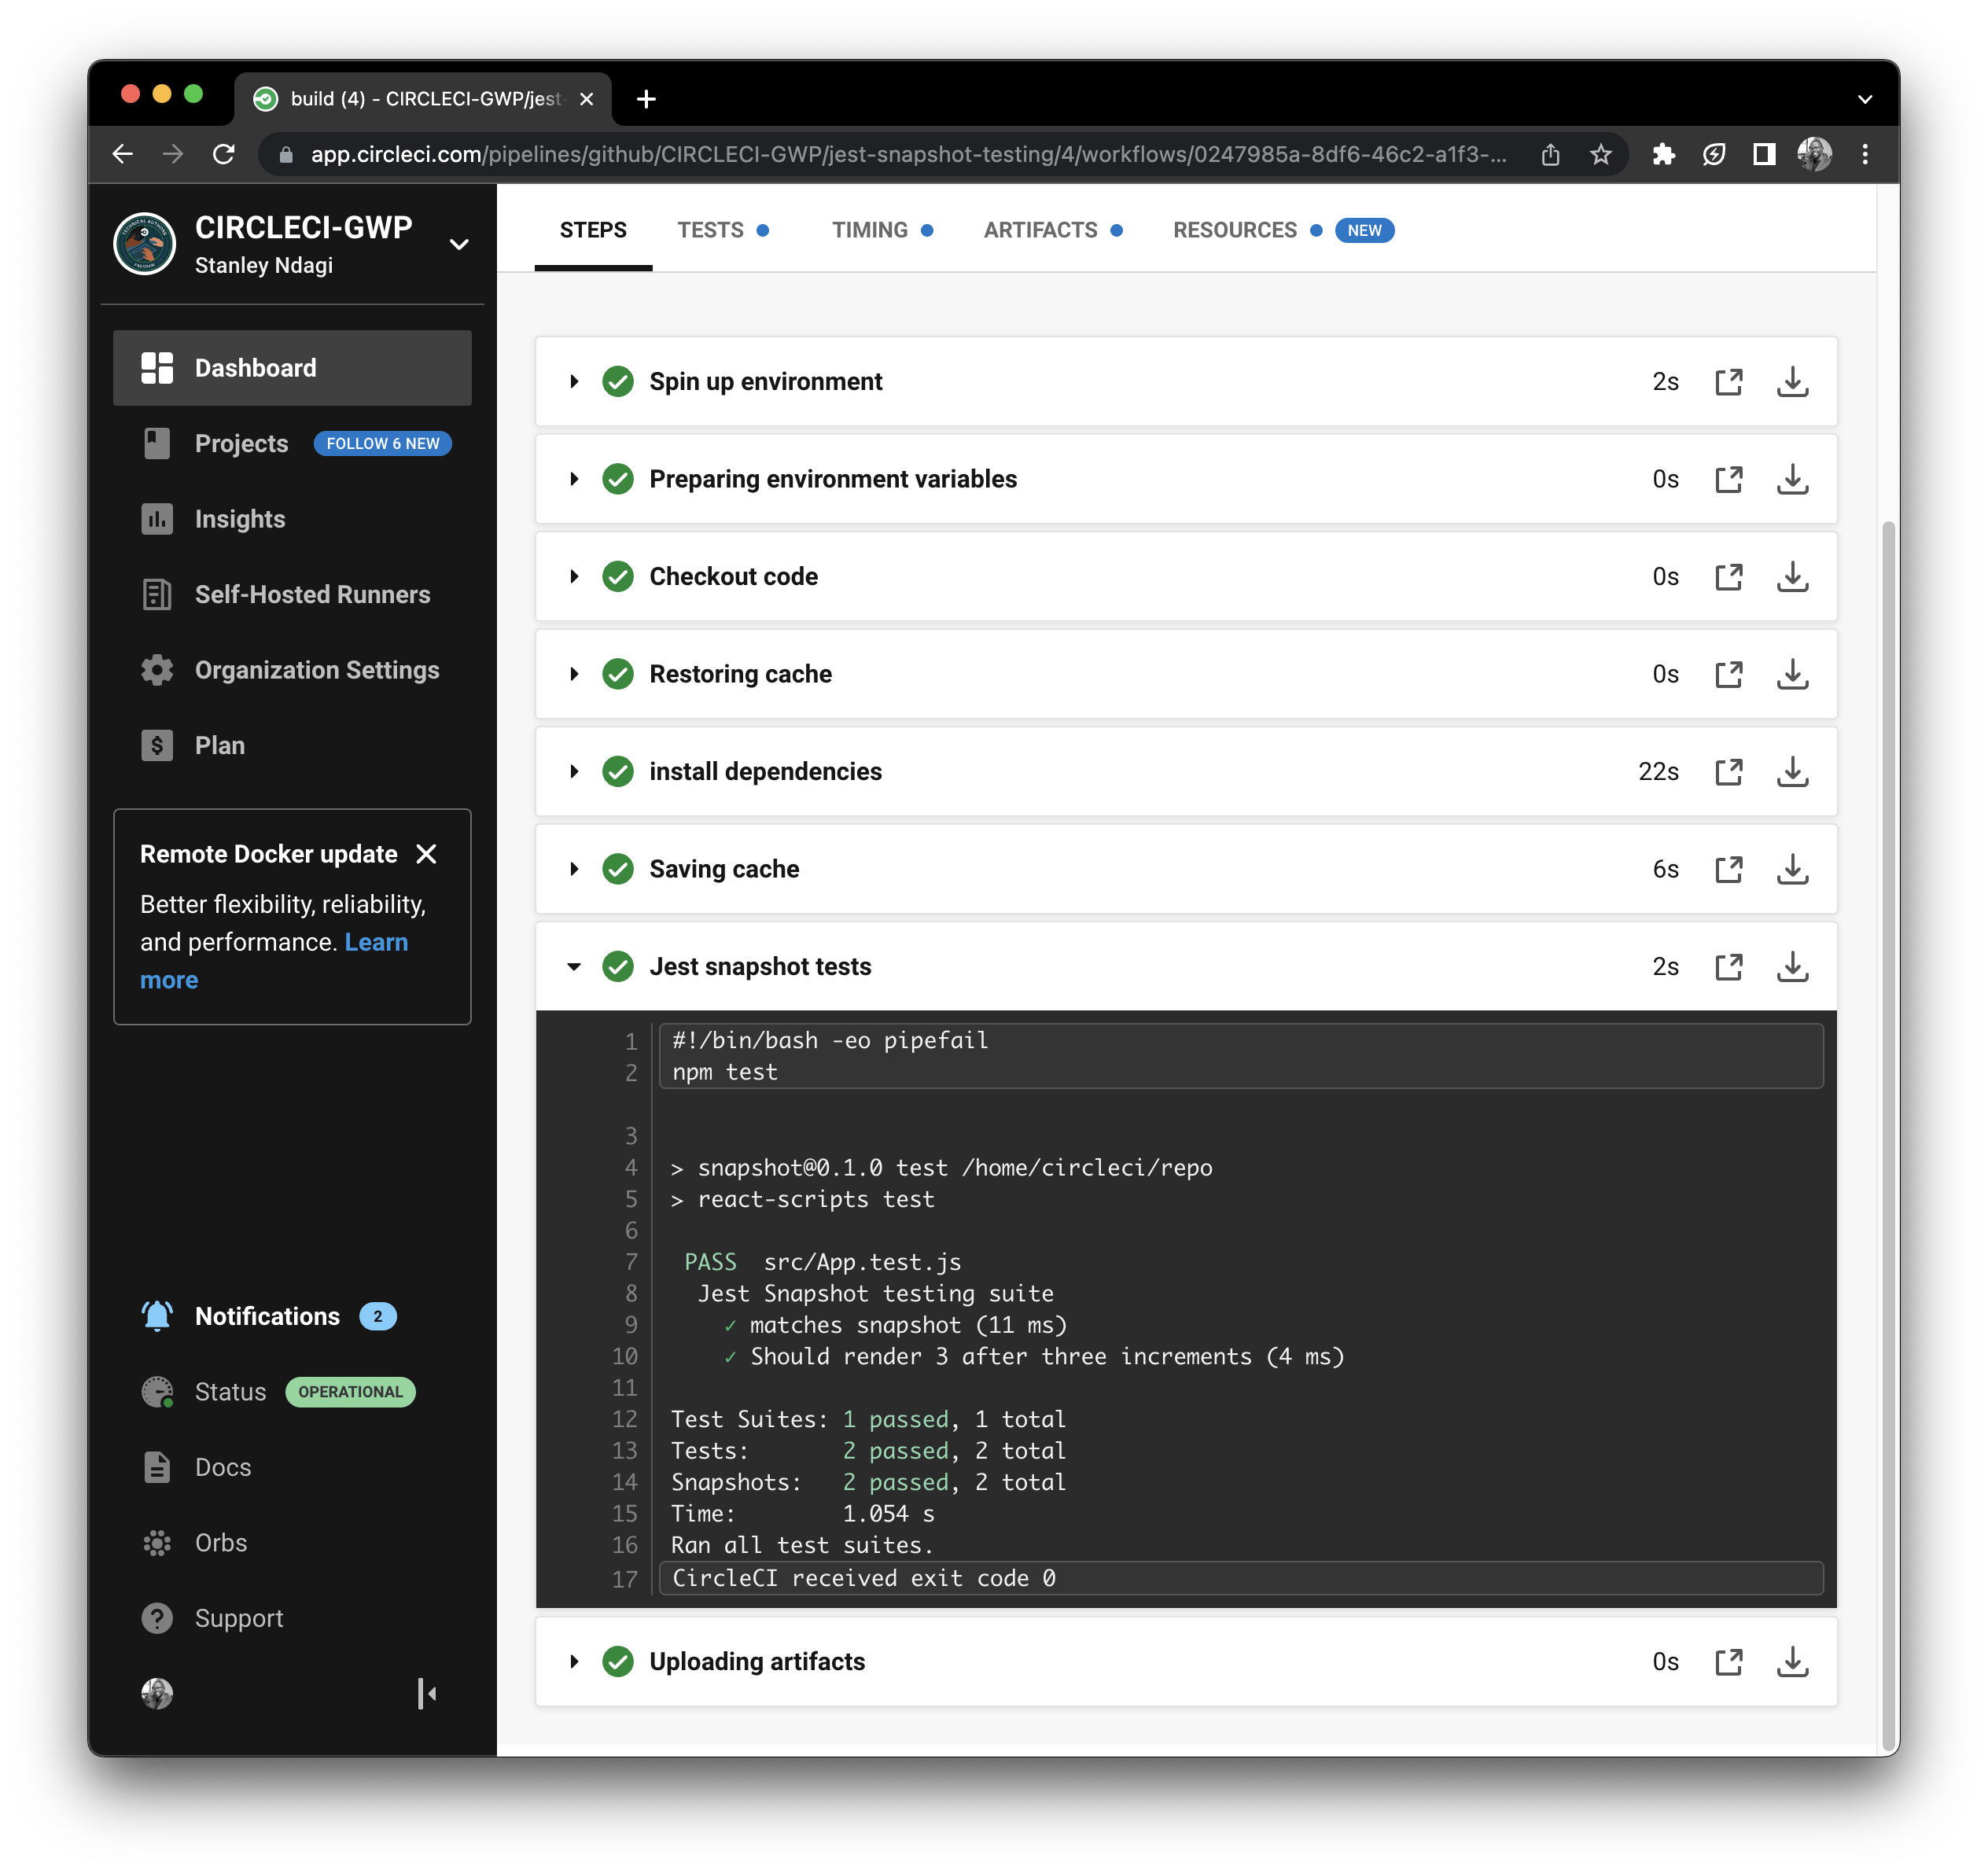Viewport: 1988px width, 1873px height.
Task: Dismiss the Remote Docker update notice
Action: (427, 853)
